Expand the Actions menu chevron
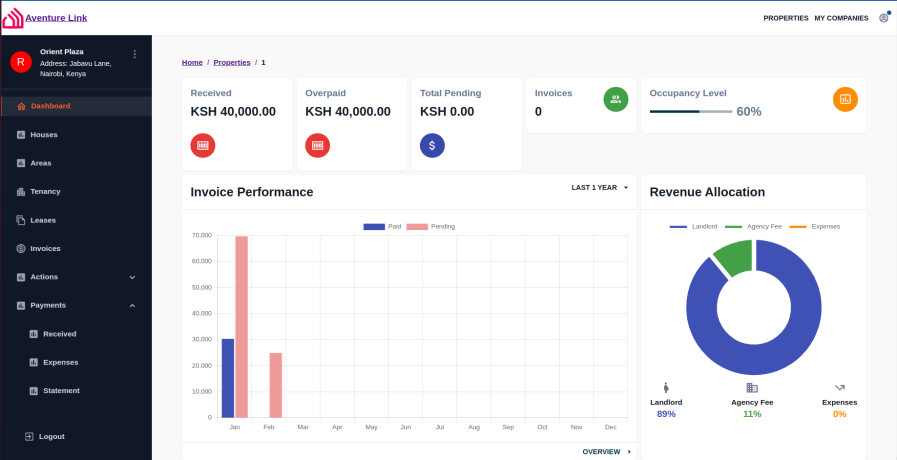Image resolution: width=897 pixels, height=460 pixels. (133, 277)
